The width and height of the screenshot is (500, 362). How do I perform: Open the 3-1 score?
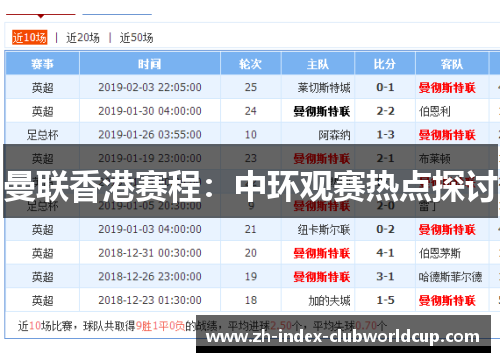point(385,277)
